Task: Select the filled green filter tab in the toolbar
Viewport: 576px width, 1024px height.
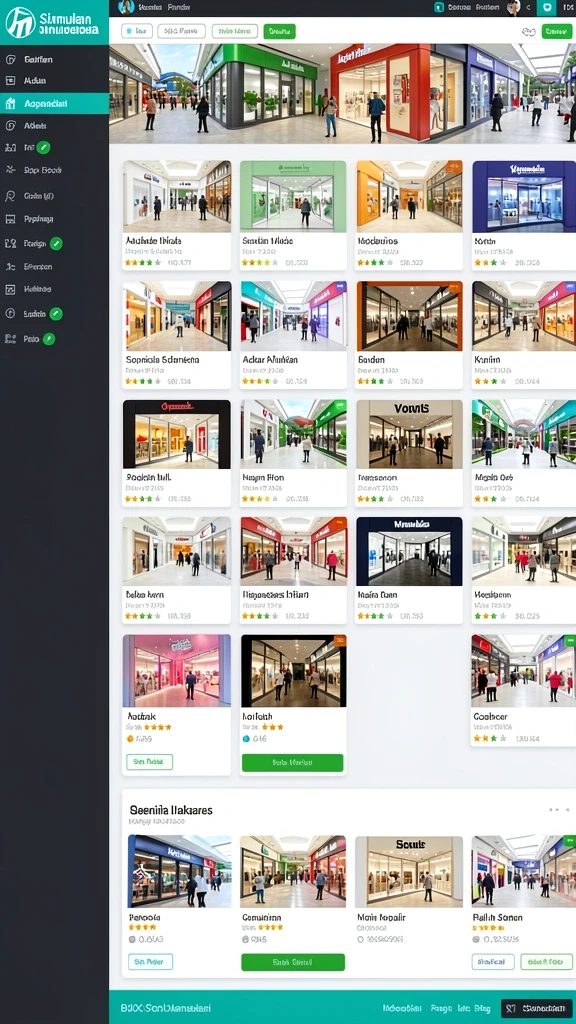Action: [280, 31]
